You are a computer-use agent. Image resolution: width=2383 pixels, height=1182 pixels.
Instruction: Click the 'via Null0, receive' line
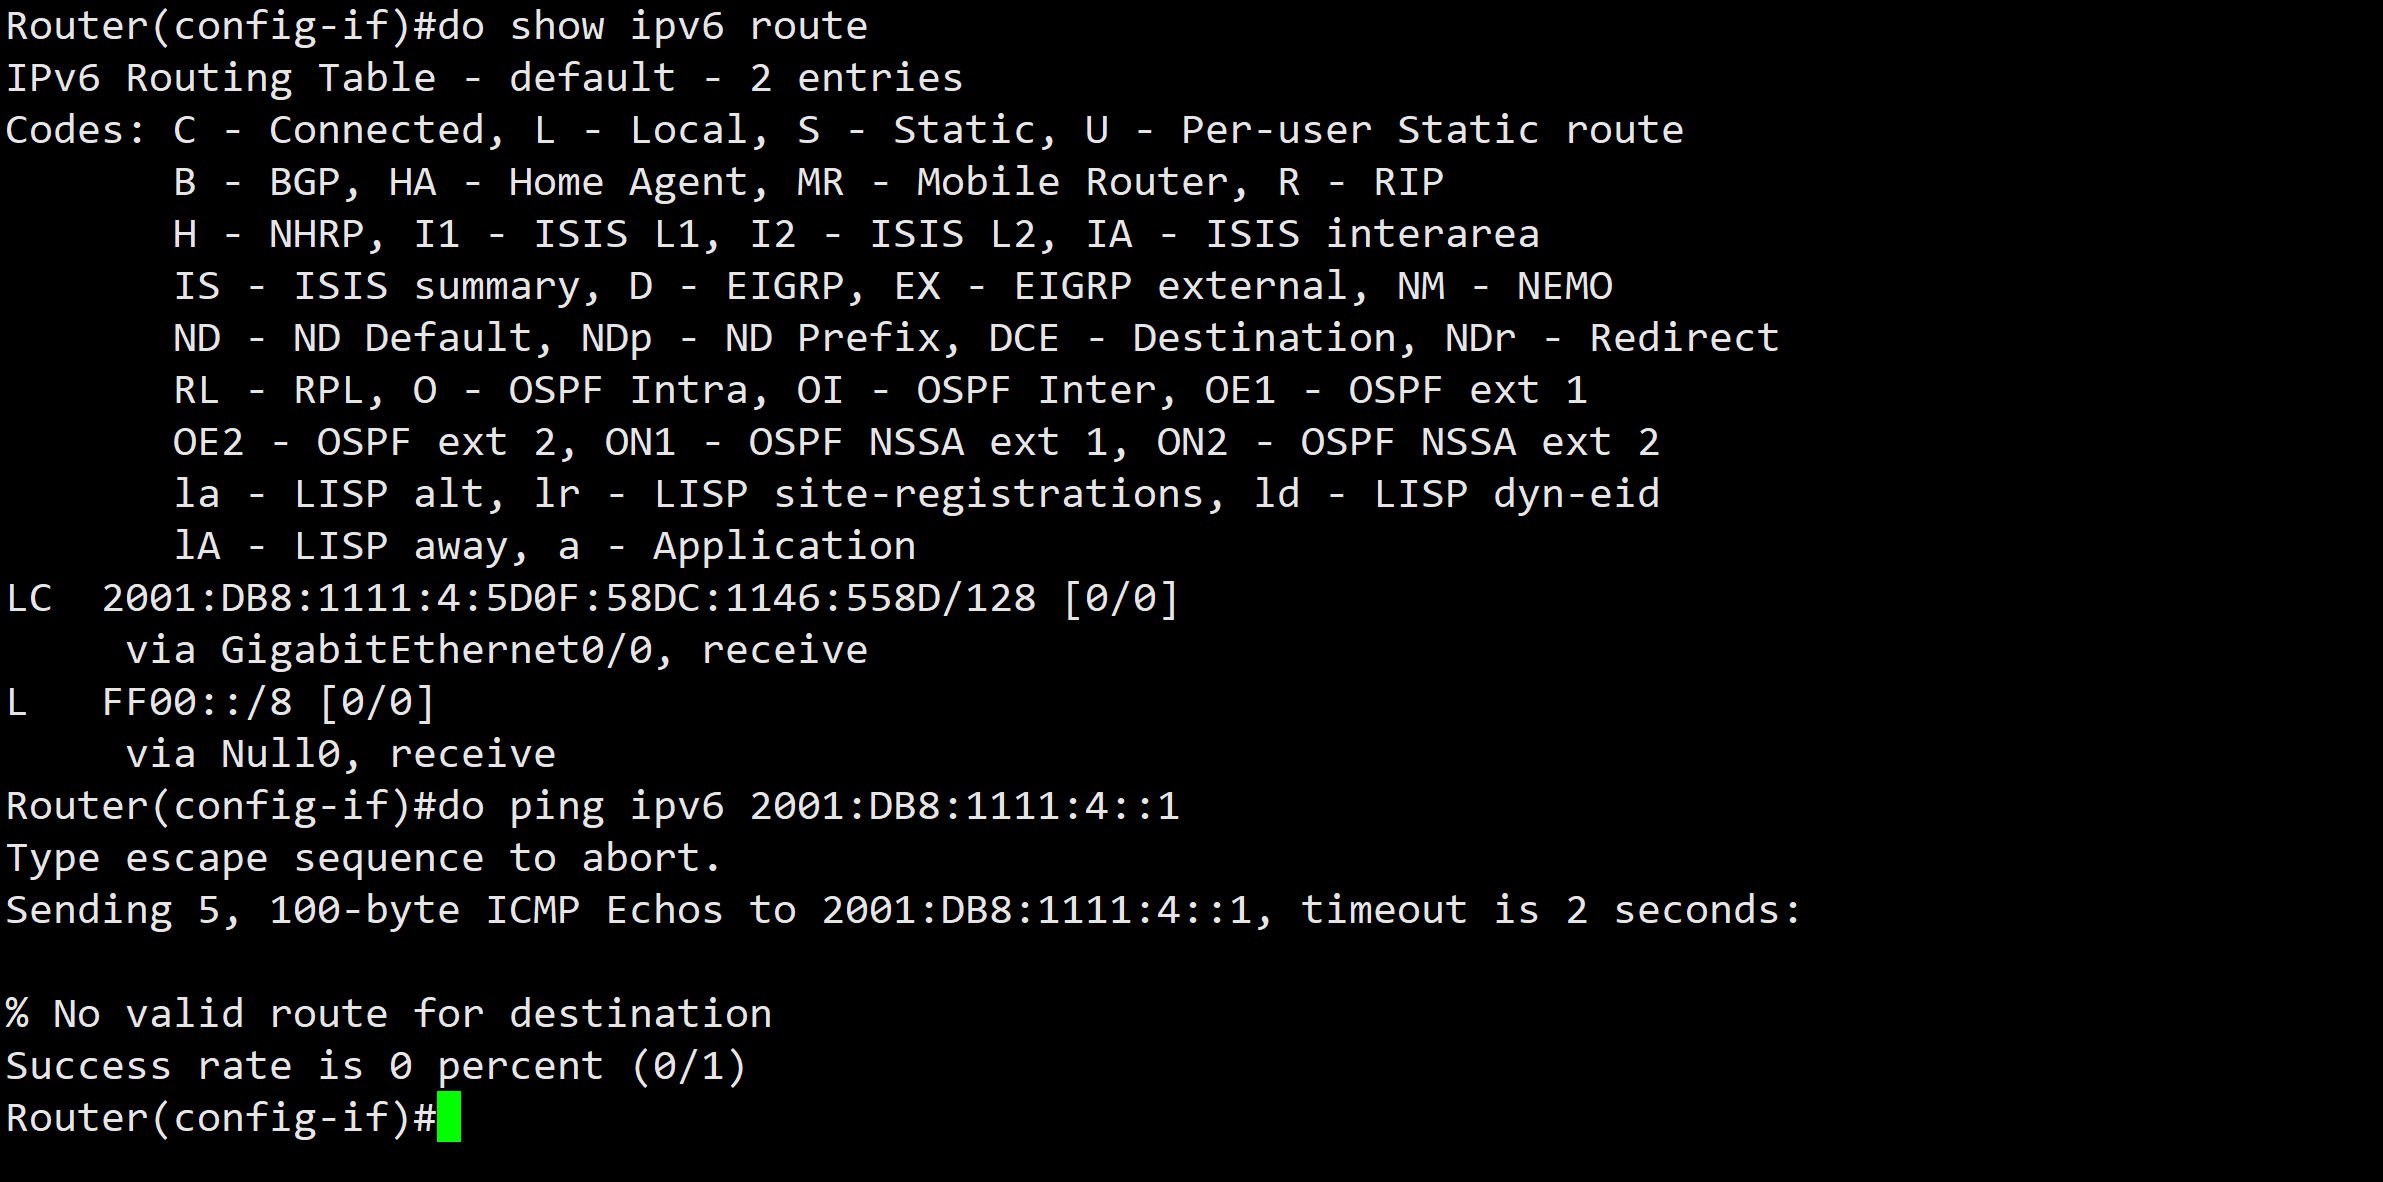(340, 754)
